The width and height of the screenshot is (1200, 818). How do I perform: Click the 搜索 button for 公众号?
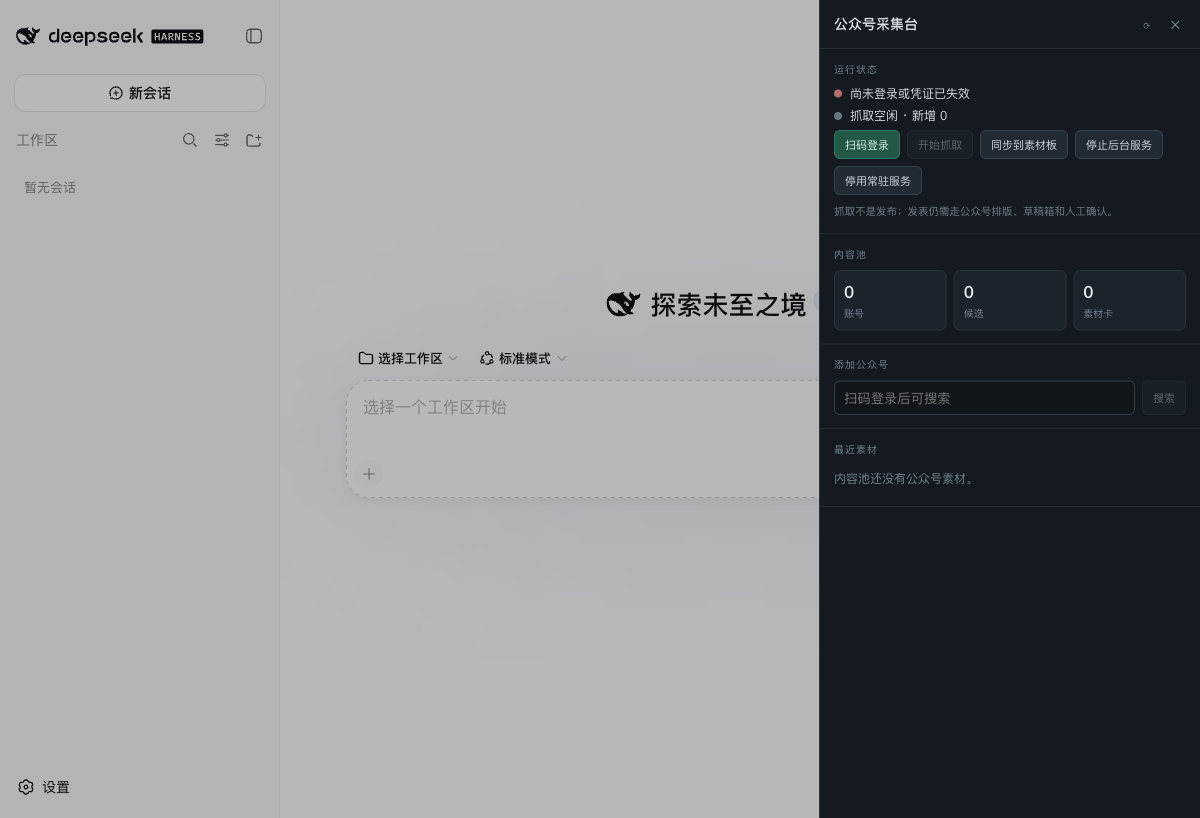point(1164,398)
